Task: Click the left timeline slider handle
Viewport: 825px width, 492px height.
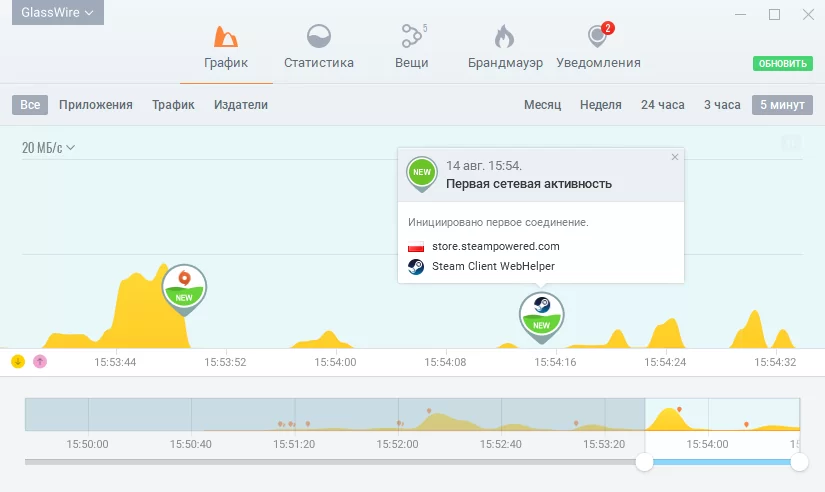Action: pyautogui.click(x=645, y=462)
